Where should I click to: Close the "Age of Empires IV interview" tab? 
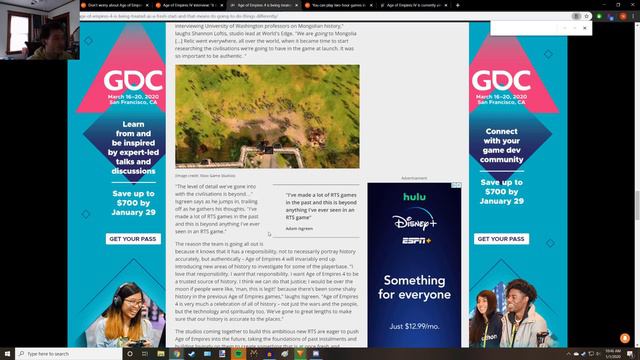pyautogui.click(x=222, y=5)
